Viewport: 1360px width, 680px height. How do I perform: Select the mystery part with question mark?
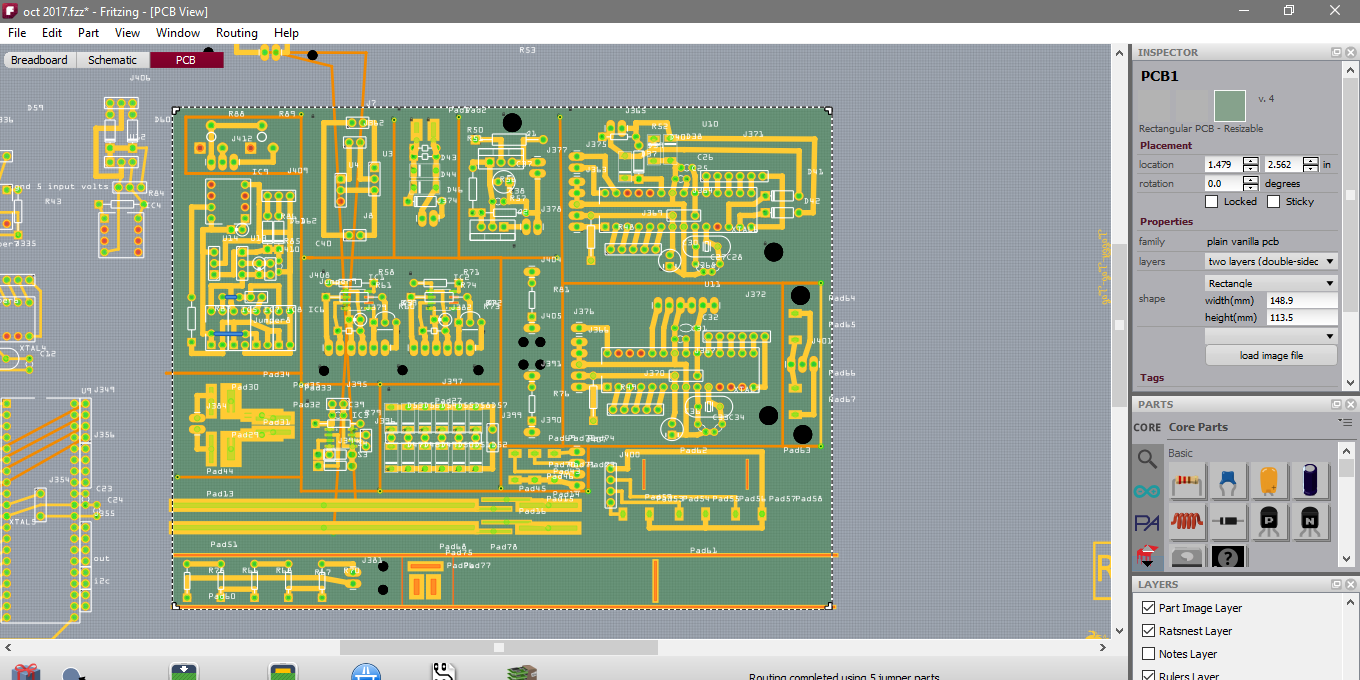[x=1228, y=557]
